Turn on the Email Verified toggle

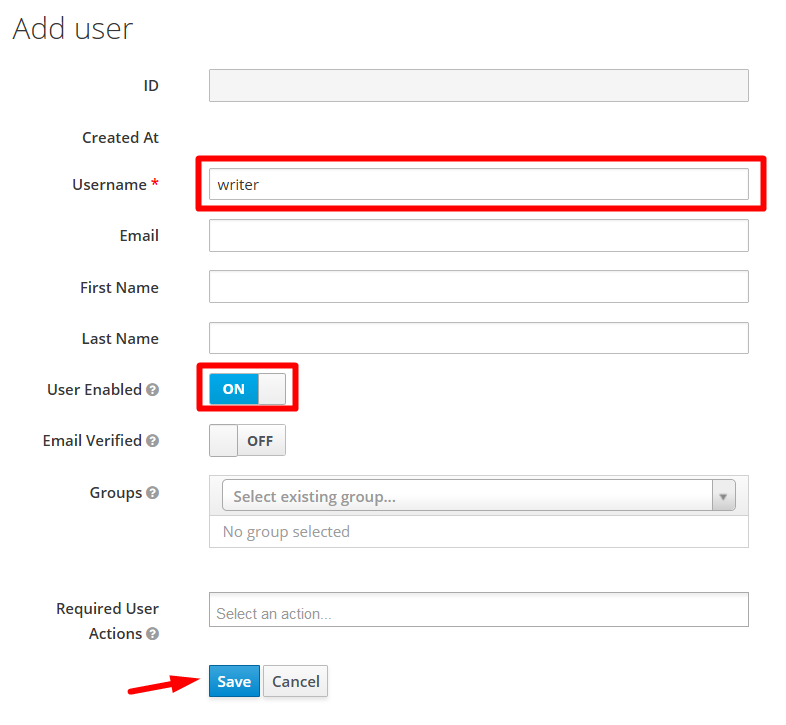(247, 440)
